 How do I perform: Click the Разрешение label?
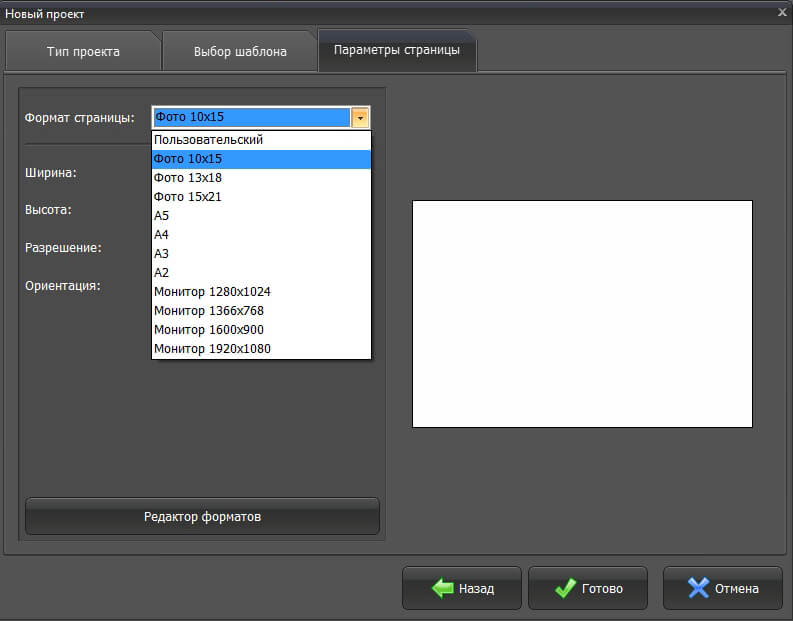tap(63, 248)
